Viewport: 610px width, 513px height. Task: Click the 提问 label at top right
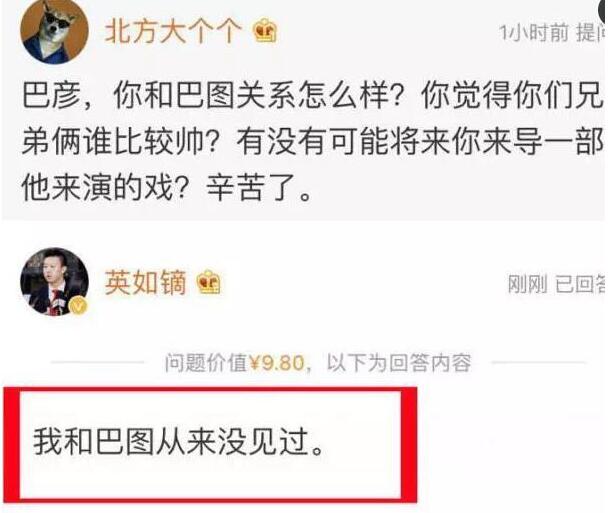pos(591,32)
